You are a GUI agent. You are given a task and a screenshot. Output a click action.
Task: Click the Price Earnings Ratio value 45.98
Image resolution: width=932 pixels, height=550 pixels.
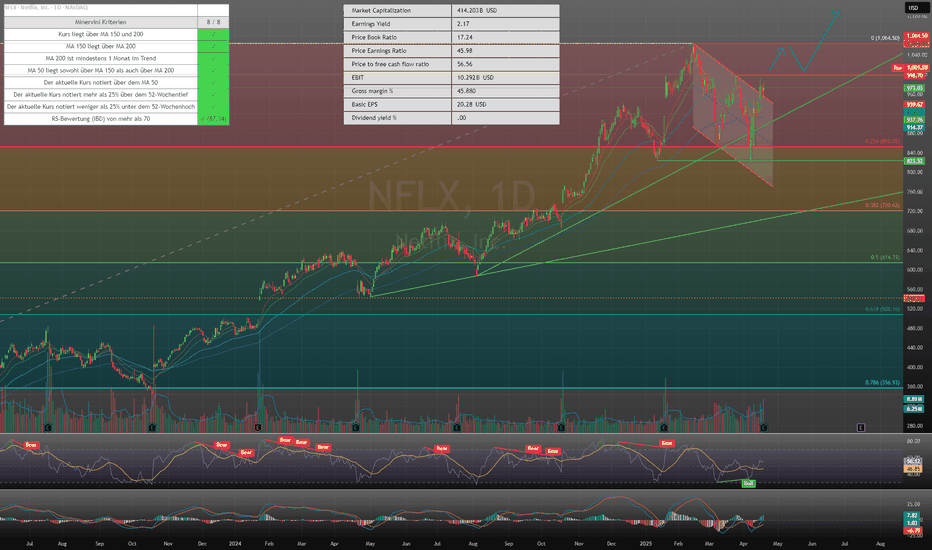[x=505, y=51]
